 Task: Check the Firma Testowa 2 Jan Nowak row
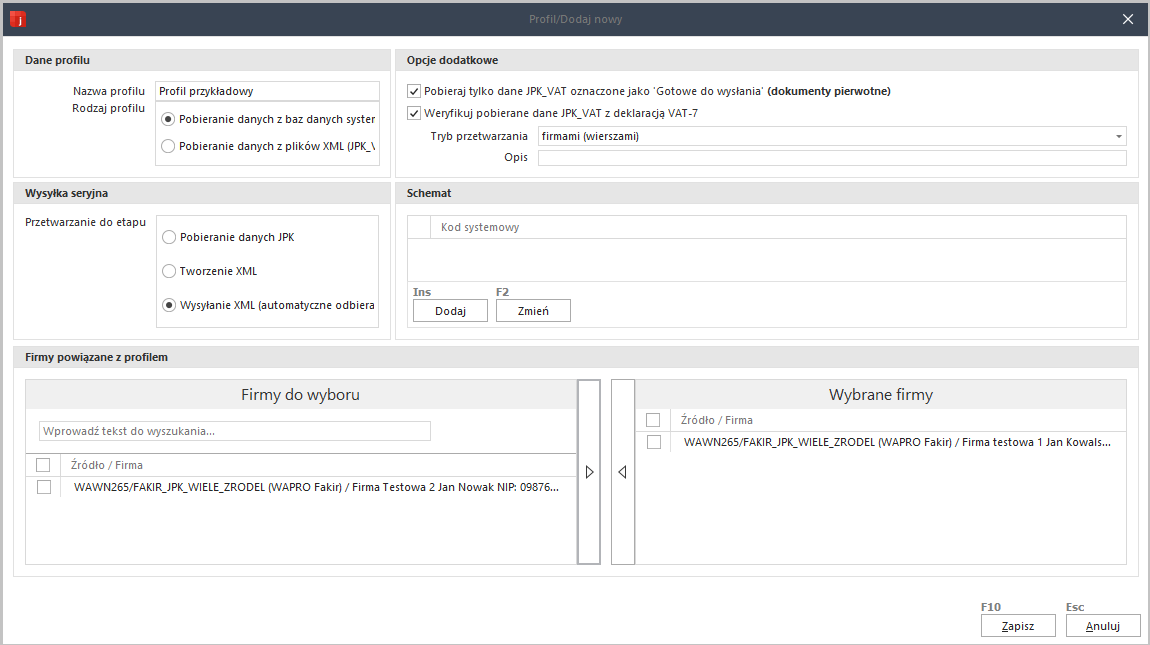(x=44, y=487)
